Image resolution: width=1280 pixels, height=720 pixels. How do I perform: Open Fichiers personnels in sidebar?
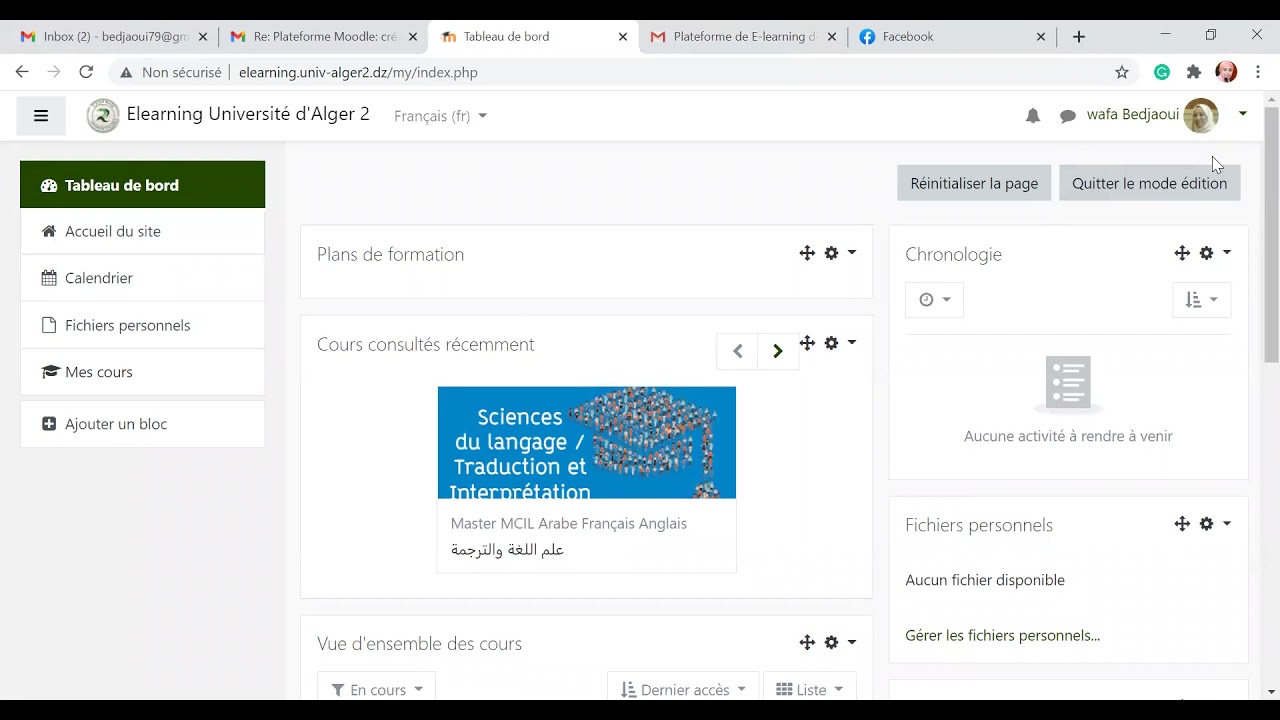(142, 325)
